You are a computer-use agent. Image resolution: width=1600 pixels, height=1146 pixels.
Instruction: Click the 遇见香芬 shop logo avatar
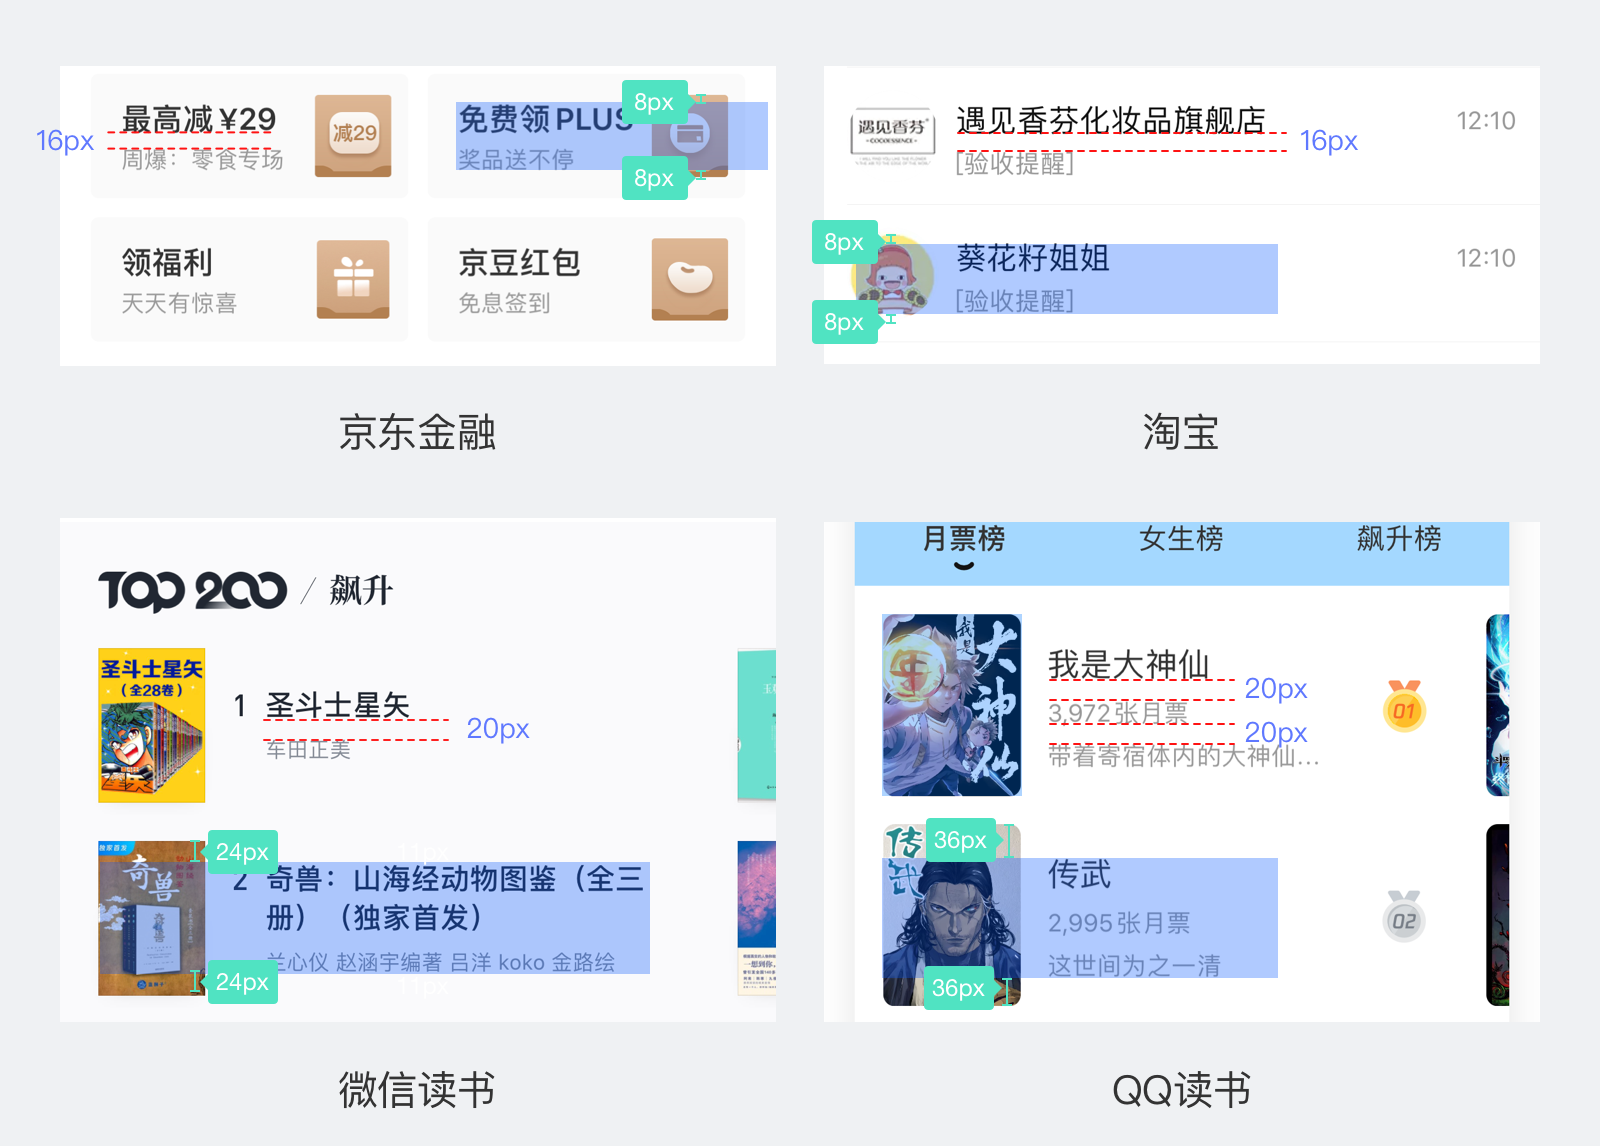pos(891,136)
